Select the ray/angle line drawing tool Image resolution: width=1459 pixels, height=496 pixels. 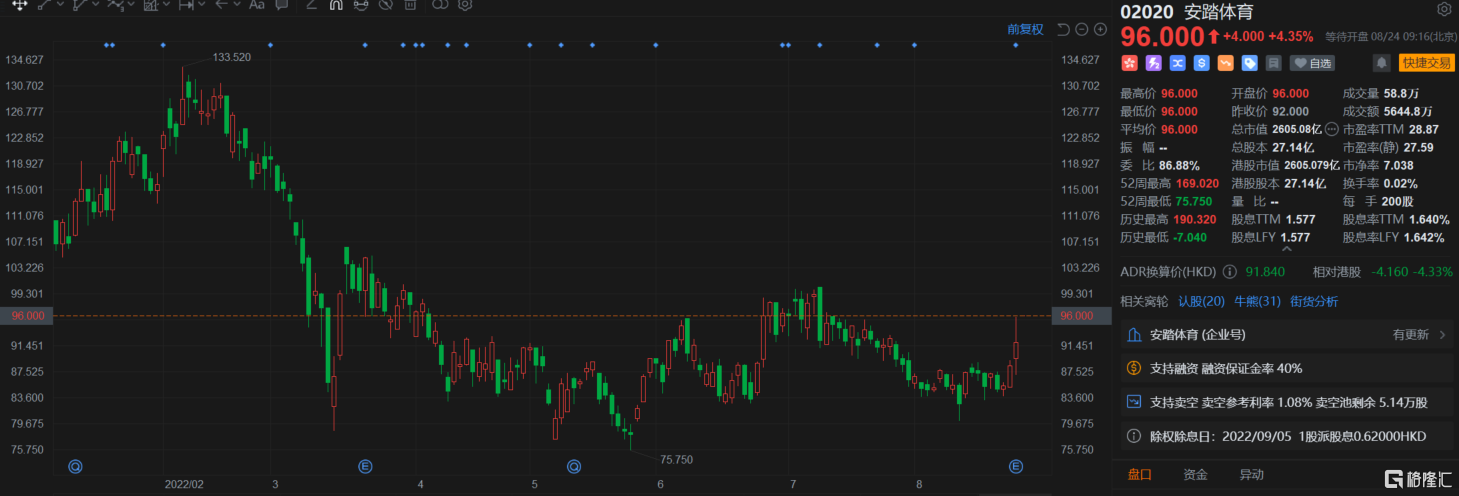click(x=80, y=4)
